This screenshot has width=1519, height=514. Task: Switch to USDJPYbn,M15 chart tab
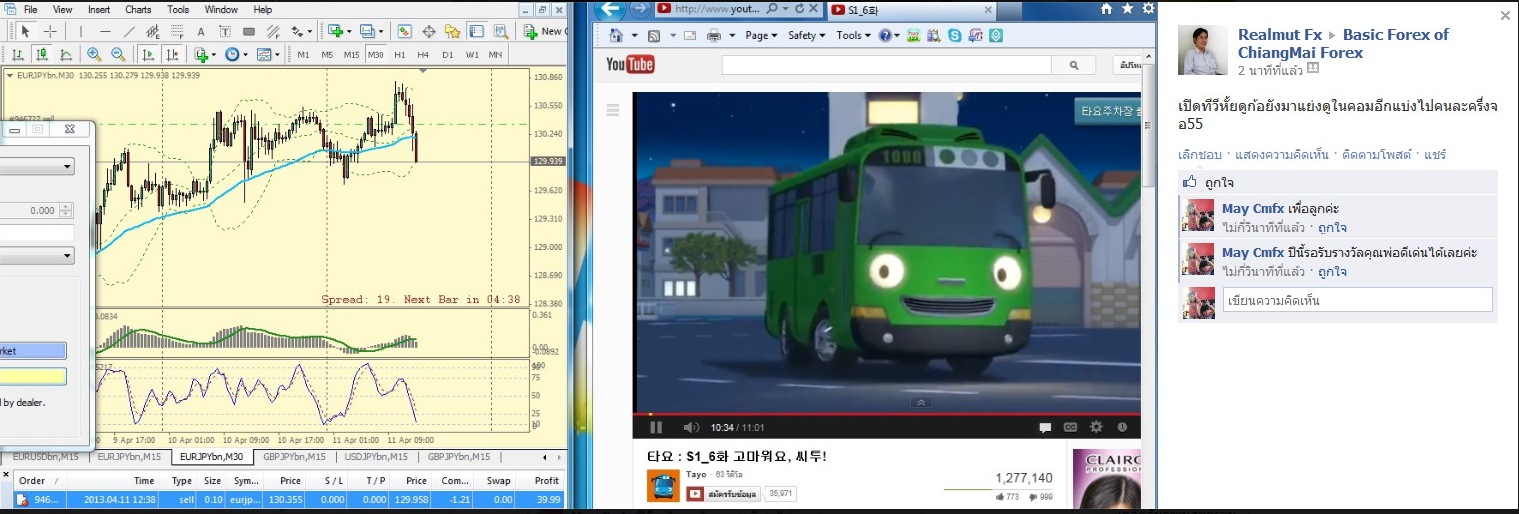pos(376,457)
